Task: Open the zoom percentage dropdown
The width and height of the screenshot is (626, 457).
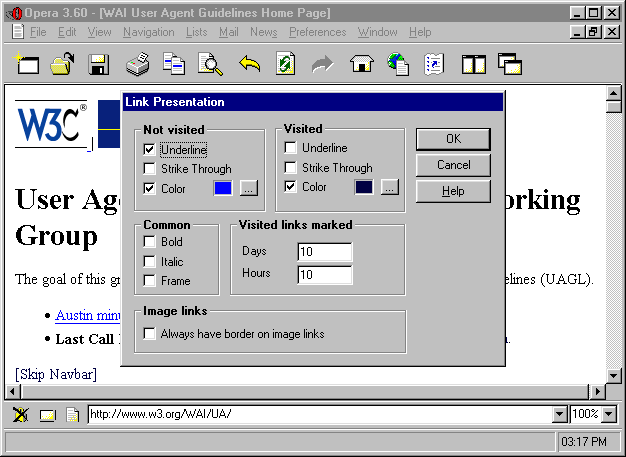Action: pyautogui.click(x=612, y=414)
